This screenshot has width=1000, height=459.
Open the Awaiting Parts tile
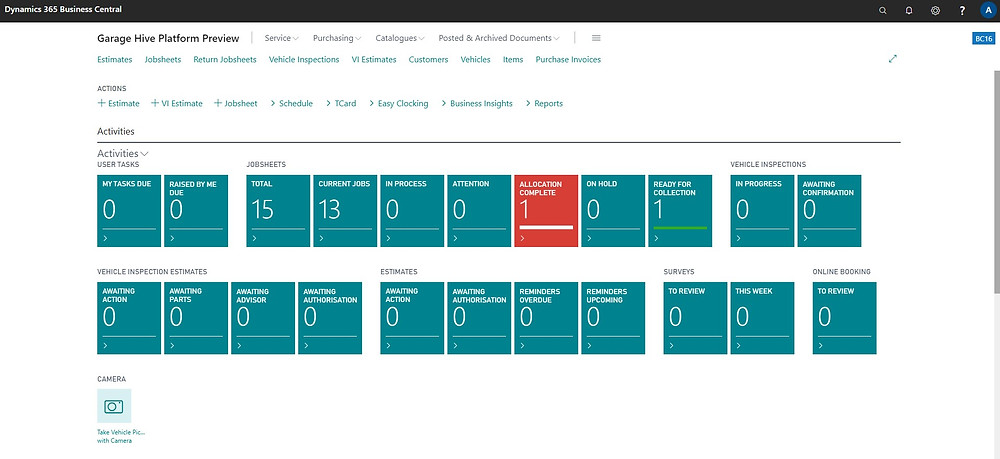tap(196, 317)
